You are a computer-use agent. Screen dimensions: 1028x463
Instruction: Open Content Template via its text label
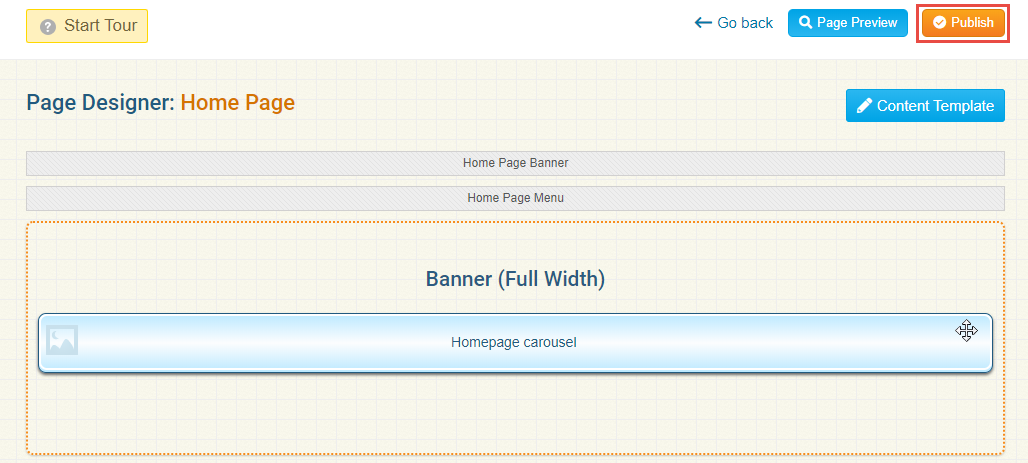(x=935, y=106)
